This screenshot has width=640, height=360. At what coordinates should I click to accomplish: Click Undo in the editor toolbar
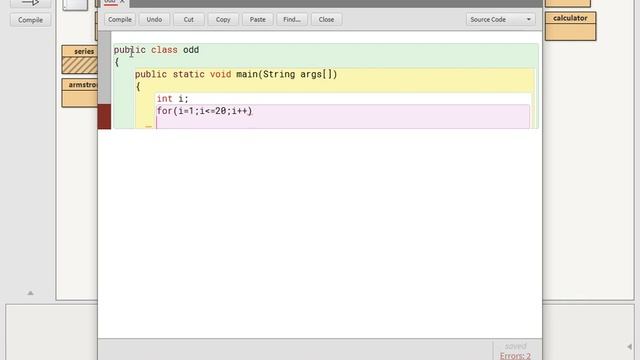click(154, 20)
